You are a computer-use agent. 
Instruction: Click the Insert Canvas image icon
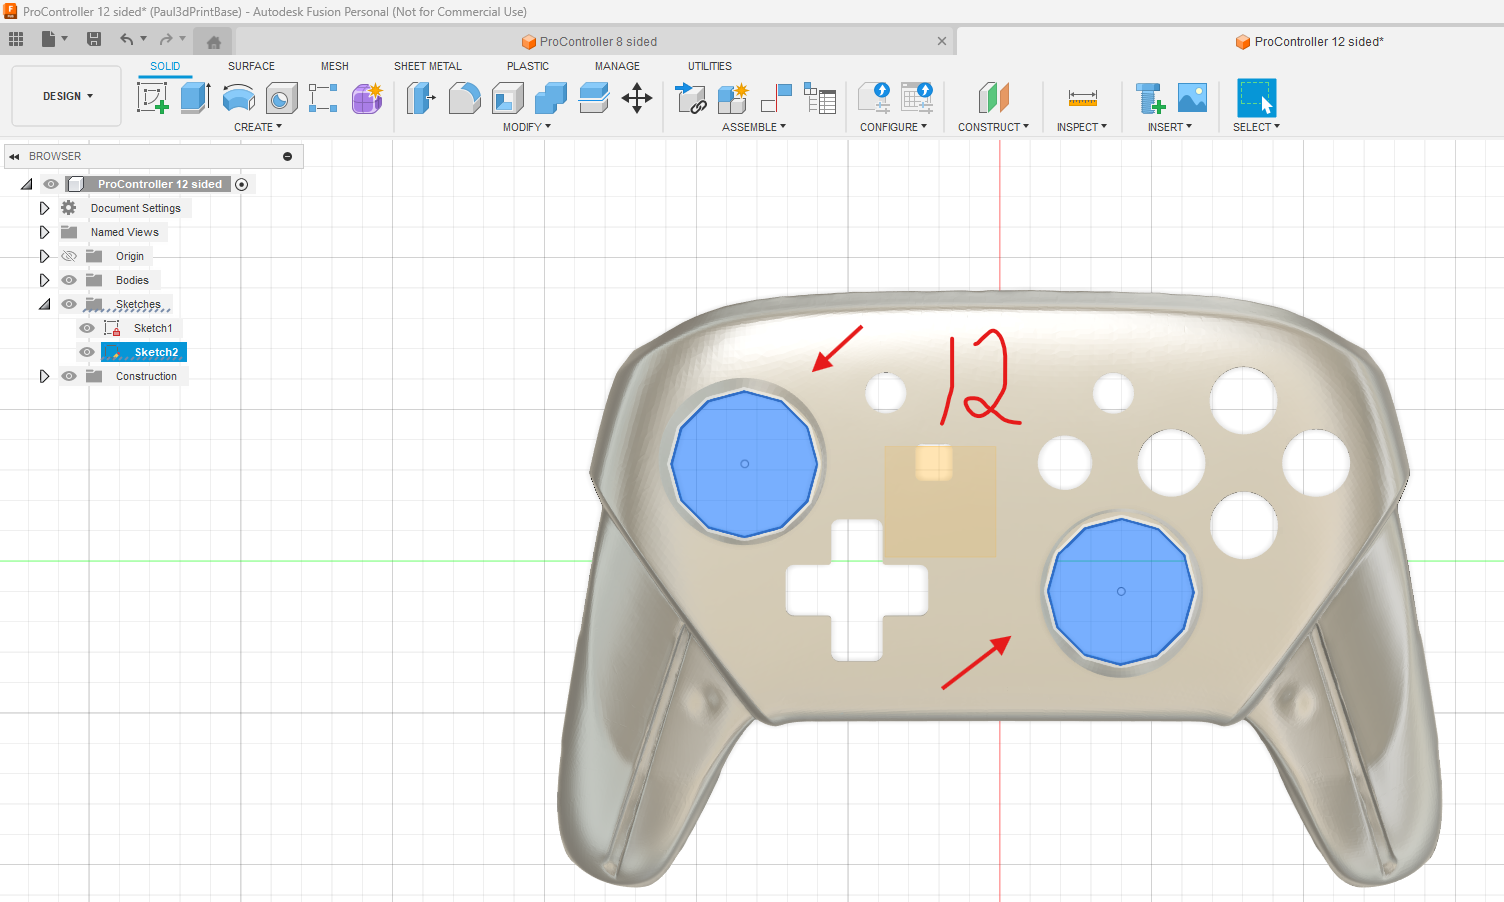click(1192, 98)
